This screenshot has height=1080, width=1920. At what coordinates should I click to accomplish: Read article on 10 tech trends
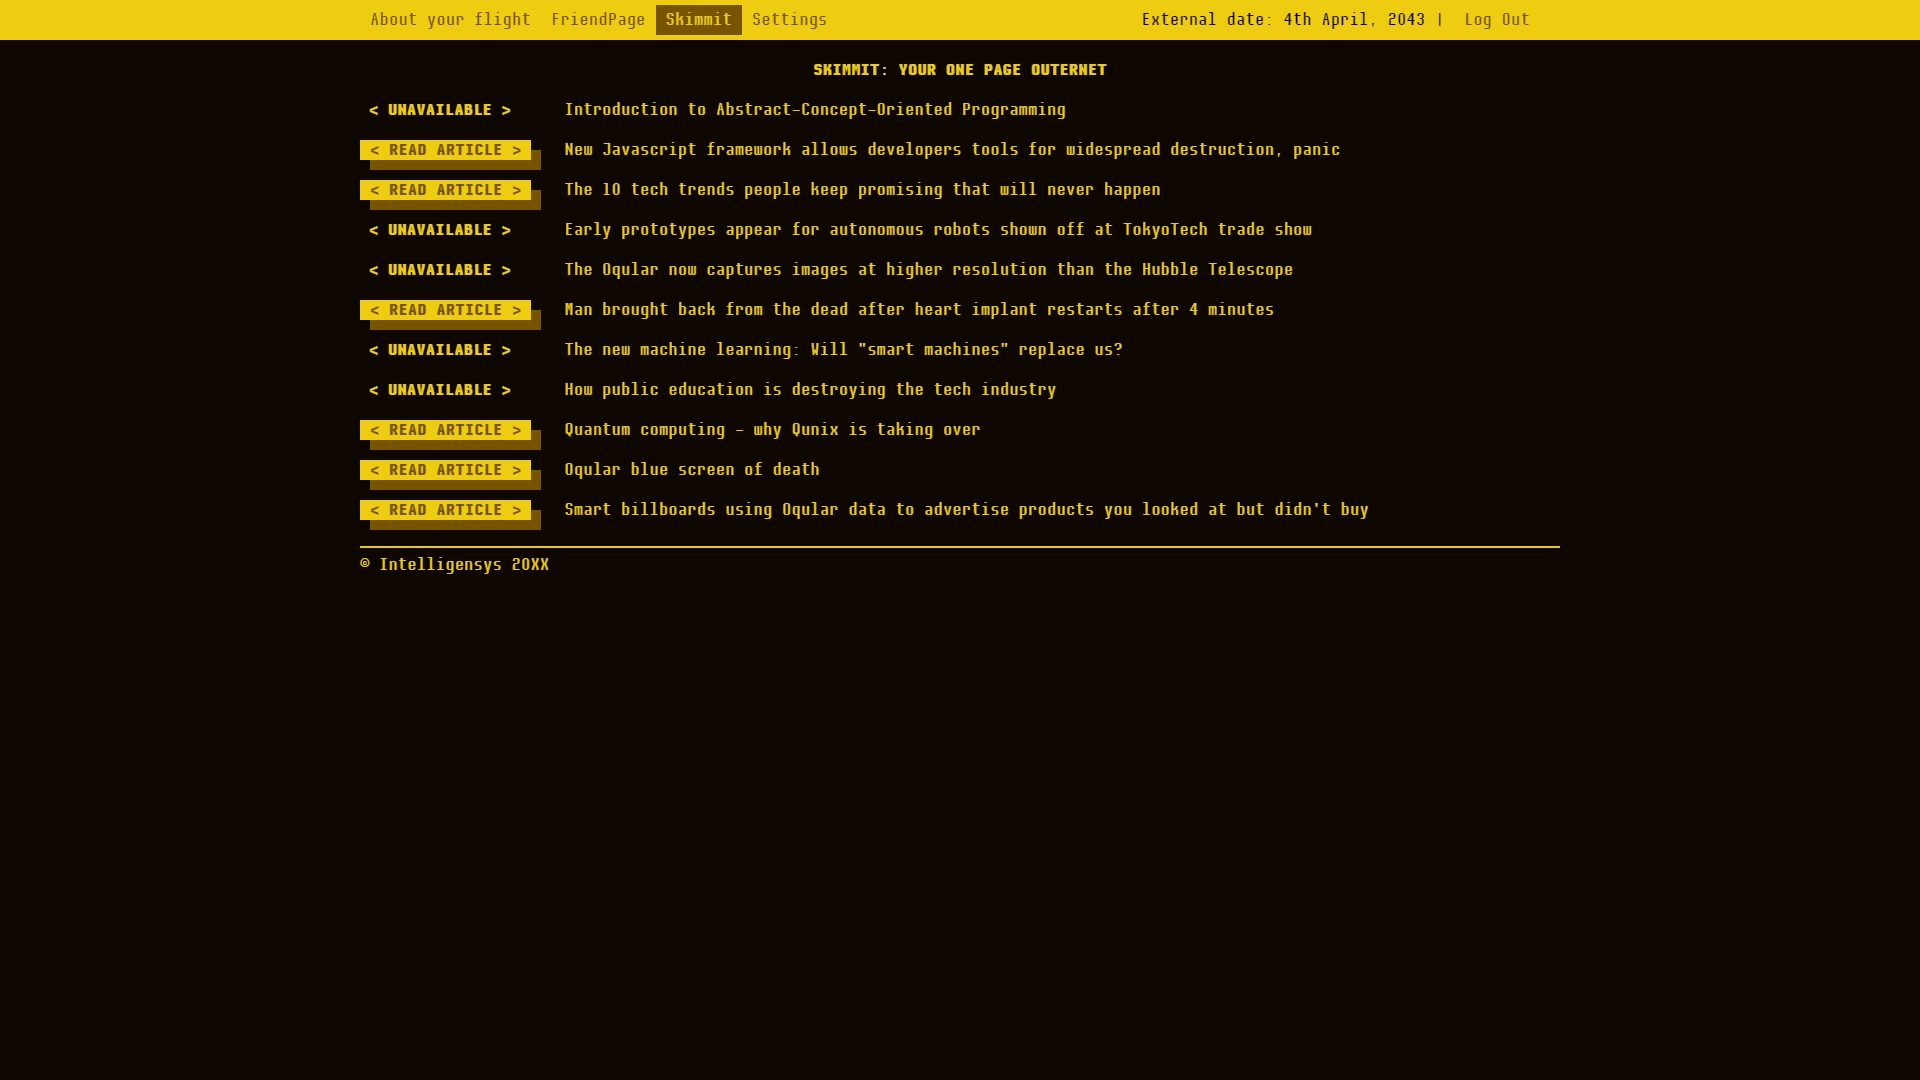[446, 190]
